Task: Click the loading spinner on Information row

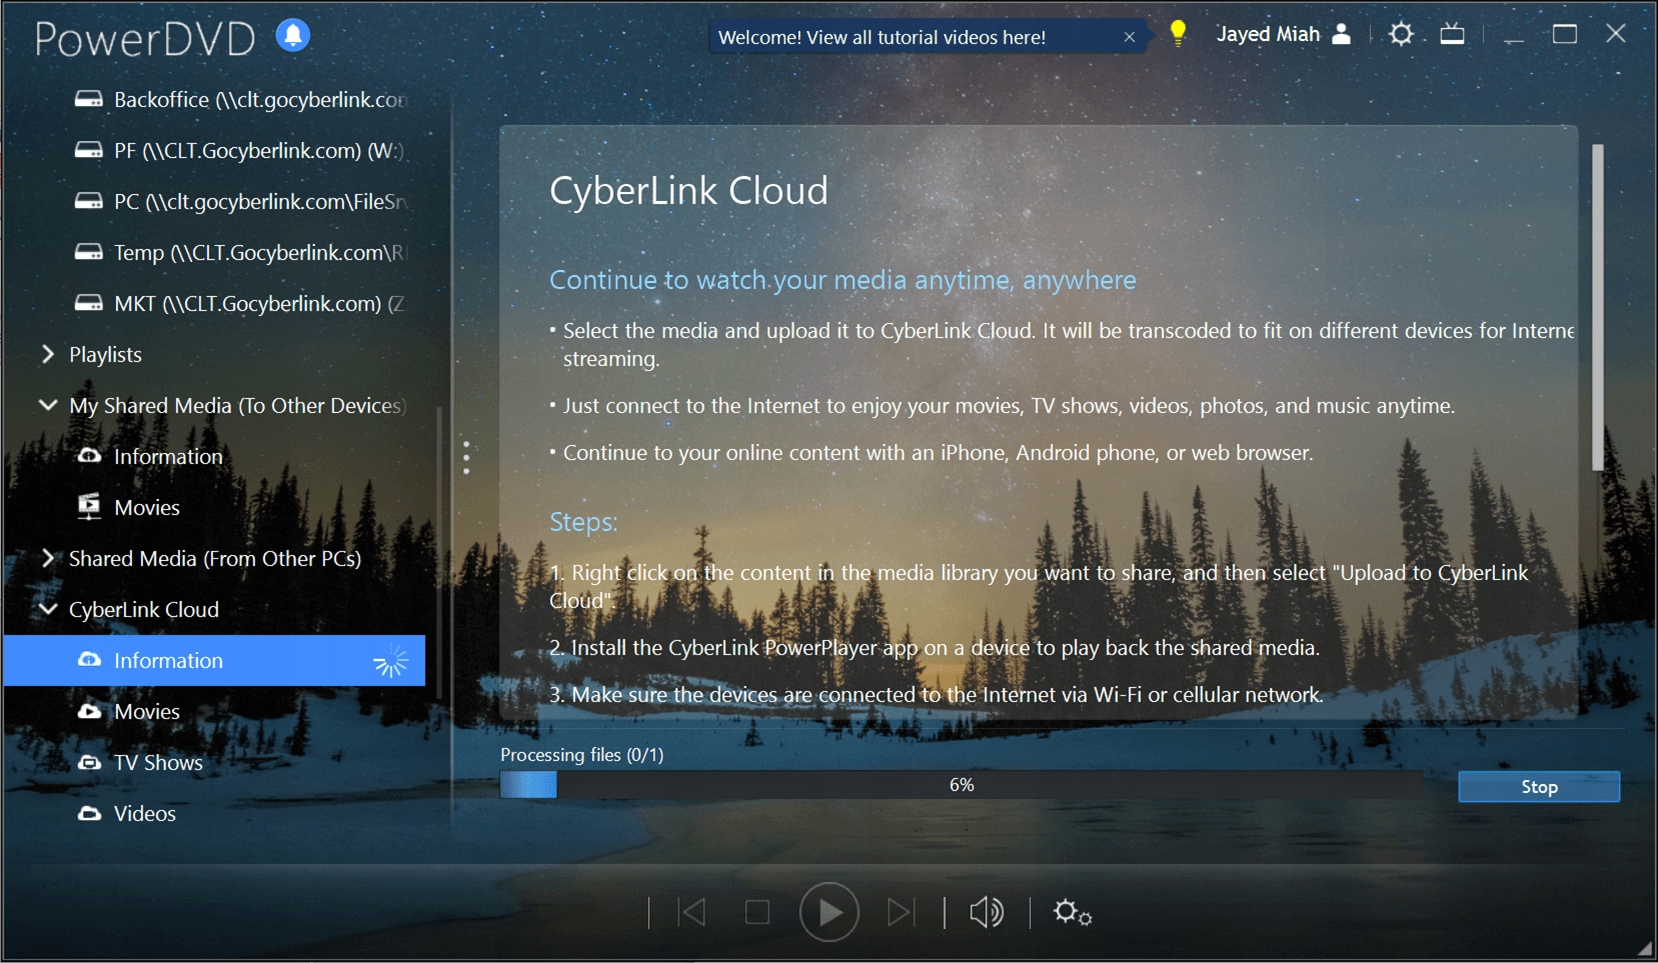Action: 391,661
